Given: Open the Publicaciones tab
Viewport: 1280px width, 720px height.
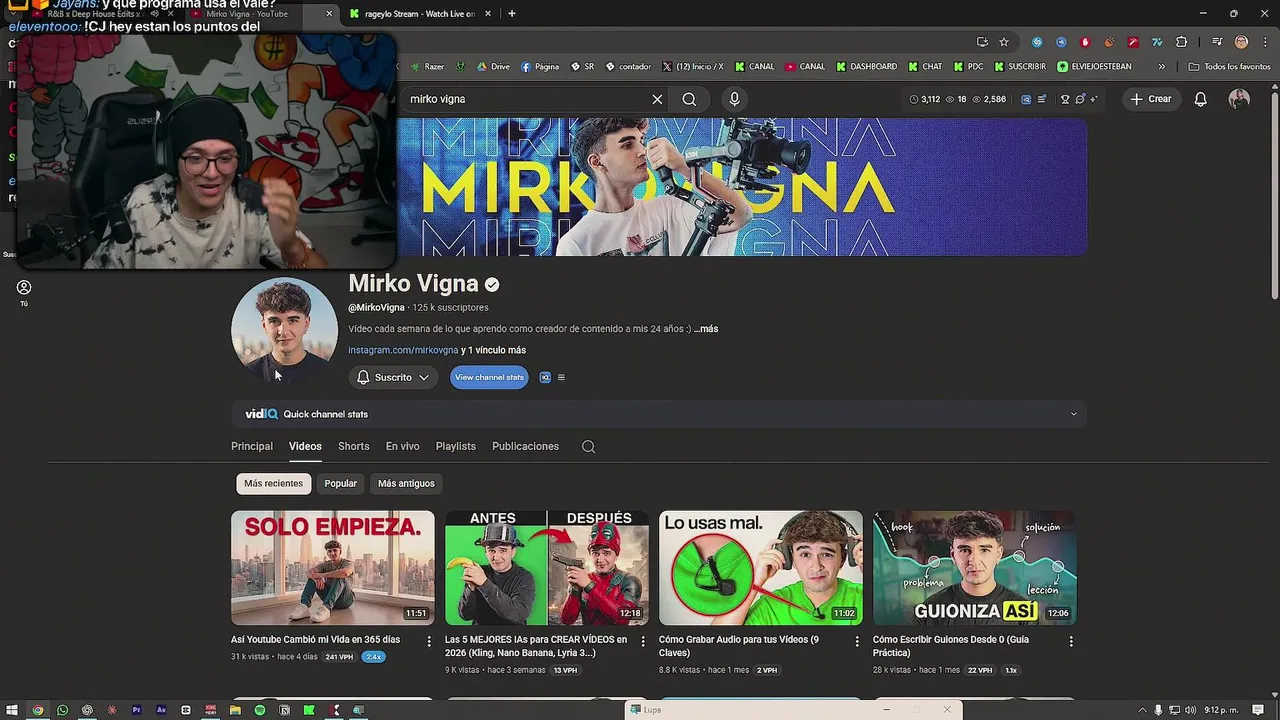Looking at the screenshot, I should (x=525, y=447).
